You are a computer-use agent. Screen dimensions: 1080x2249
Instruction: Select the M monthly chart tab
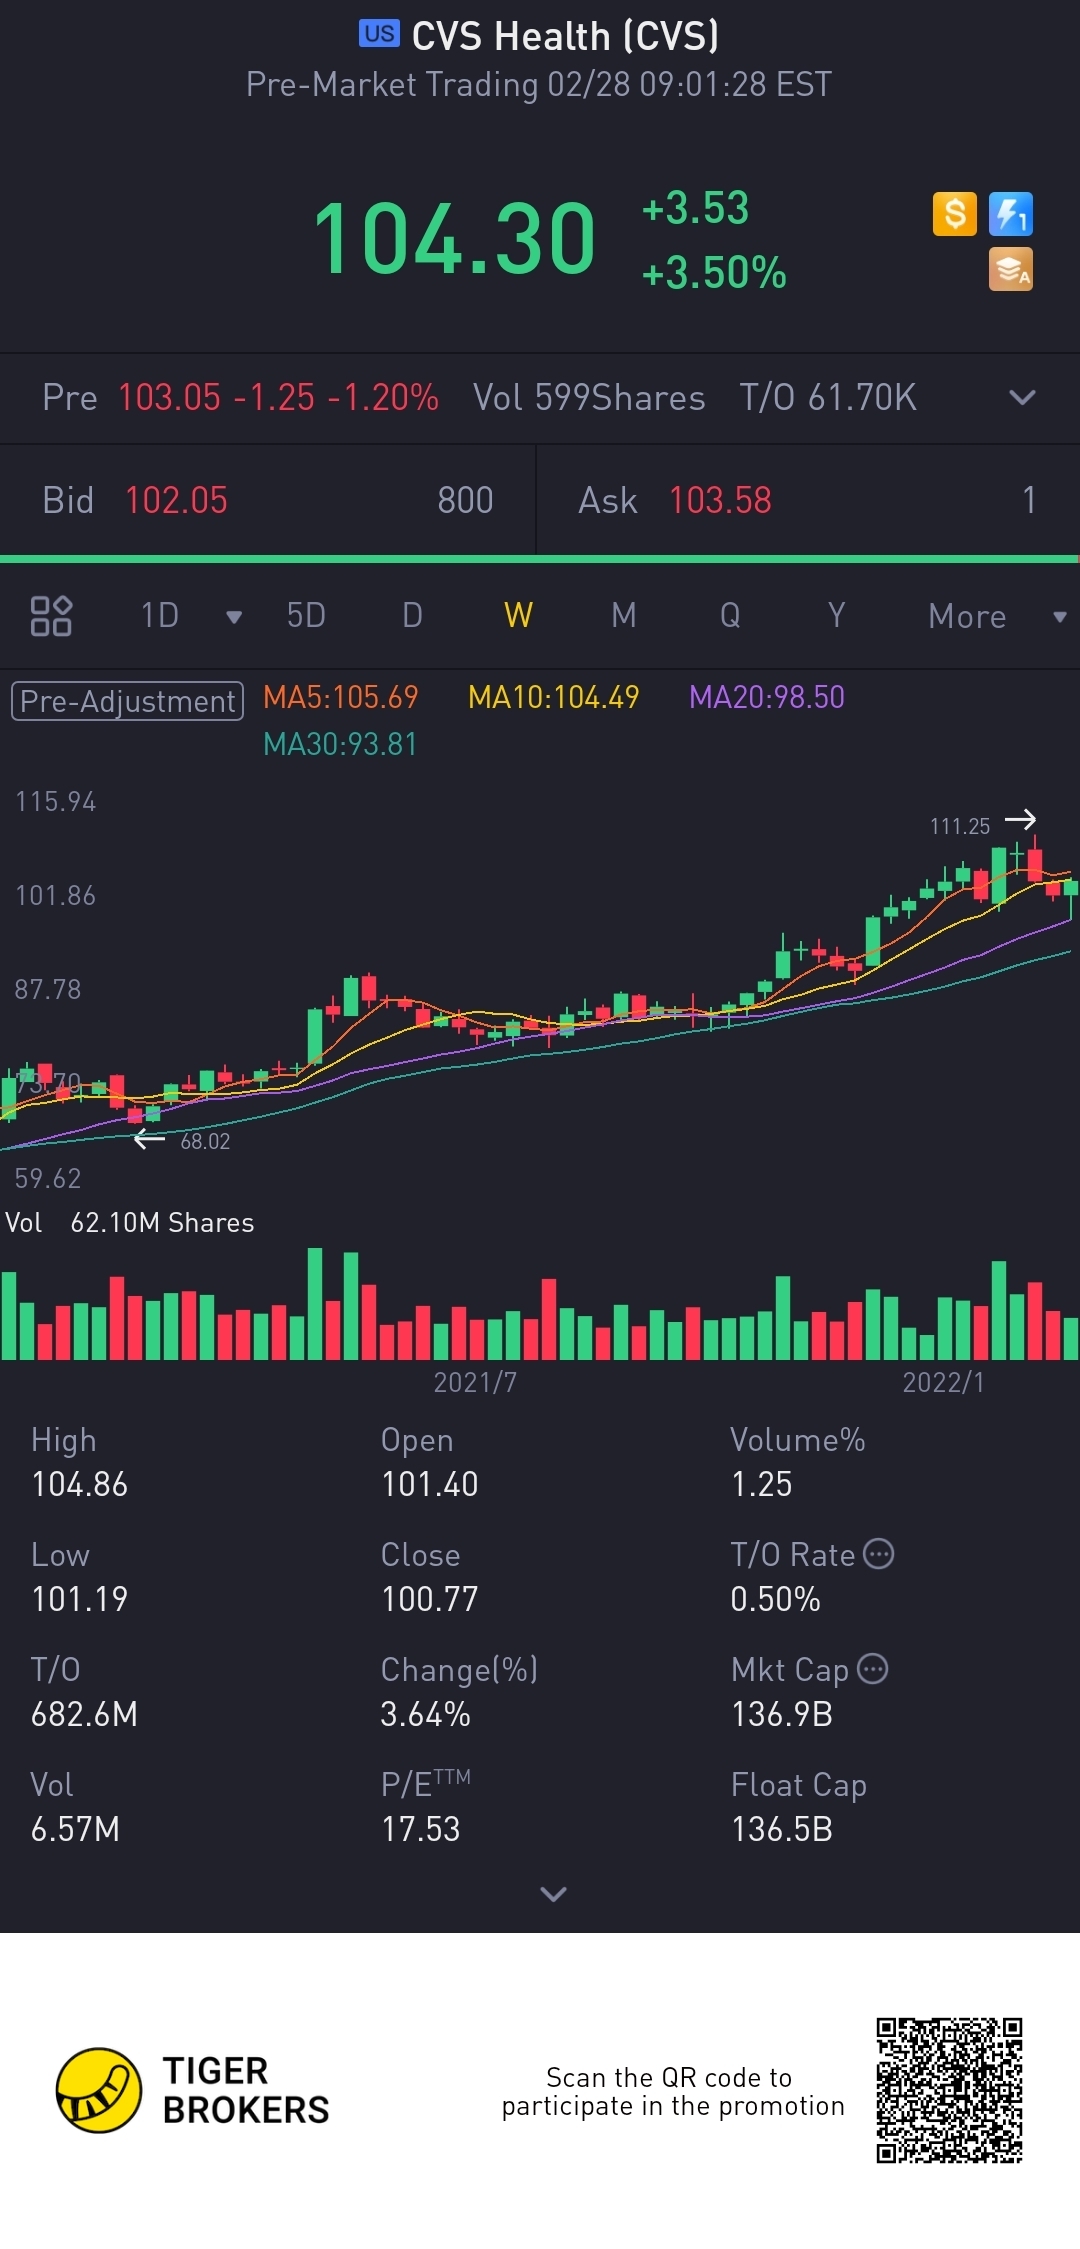624,616
